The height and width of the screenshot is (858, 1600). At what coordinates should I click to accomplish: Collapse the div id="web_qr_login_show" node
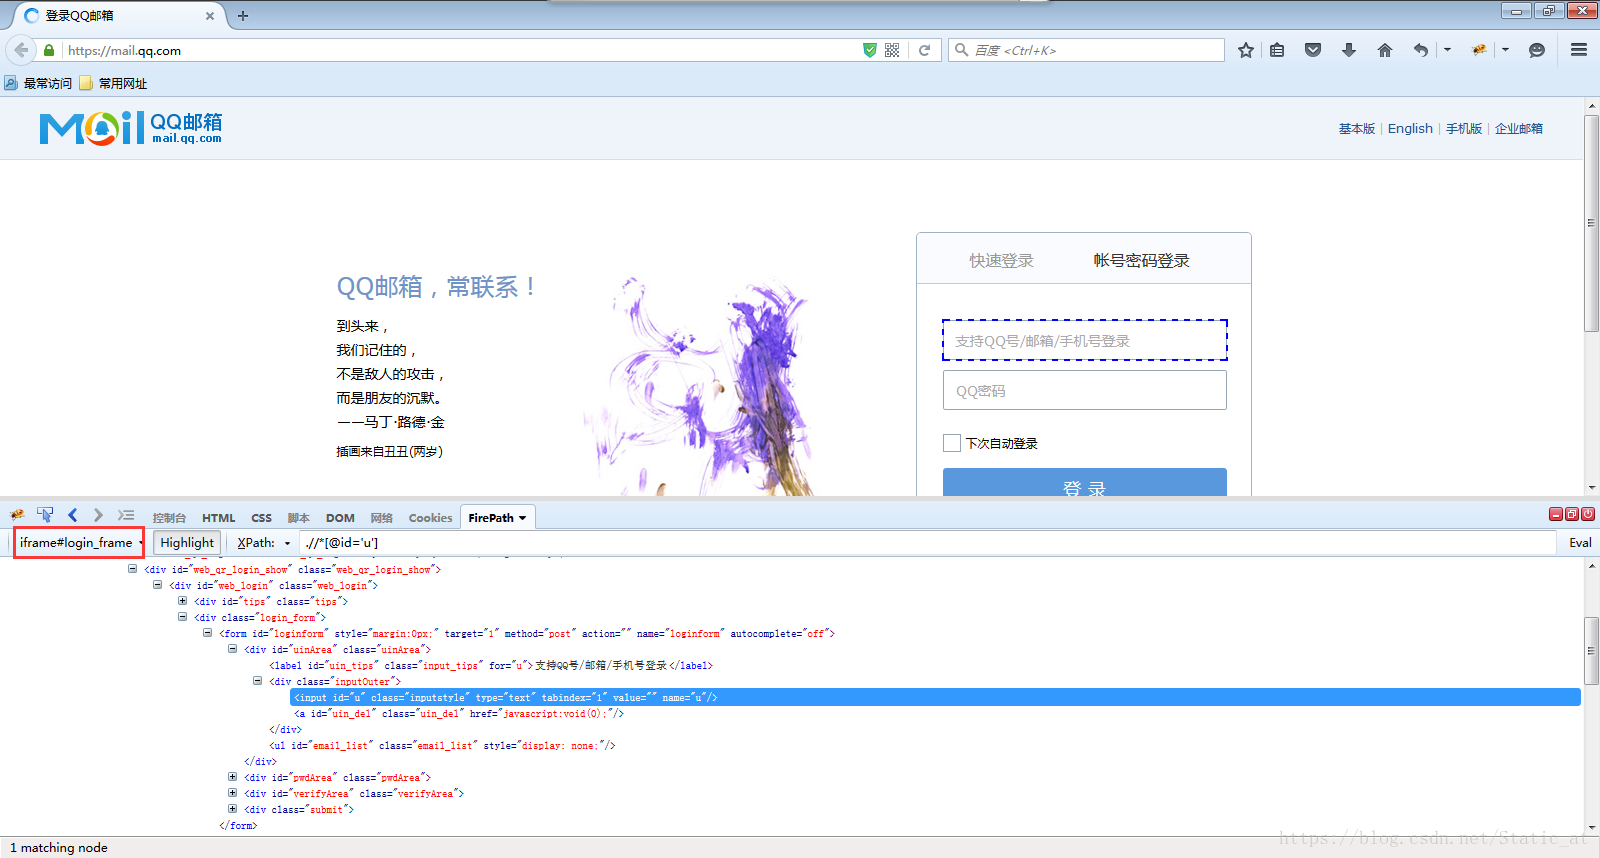(x=132, y=569)
